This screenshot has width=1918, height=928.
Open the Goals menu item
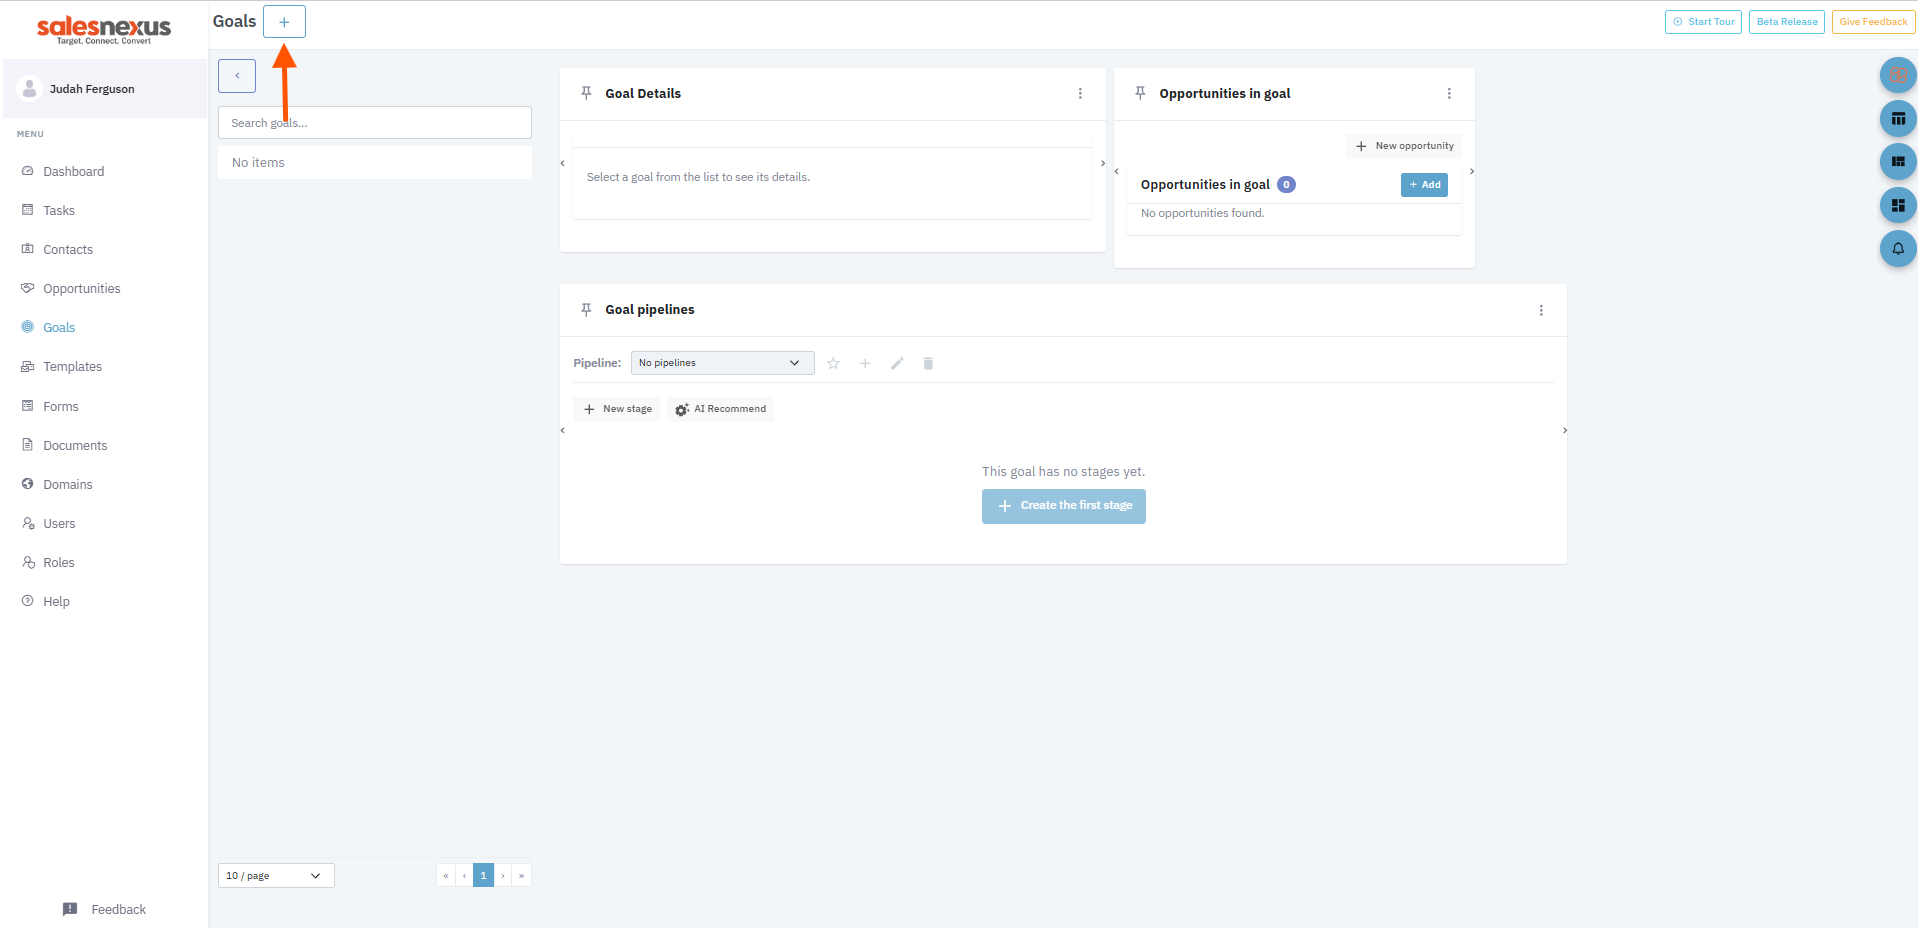(x=59, y=328)
